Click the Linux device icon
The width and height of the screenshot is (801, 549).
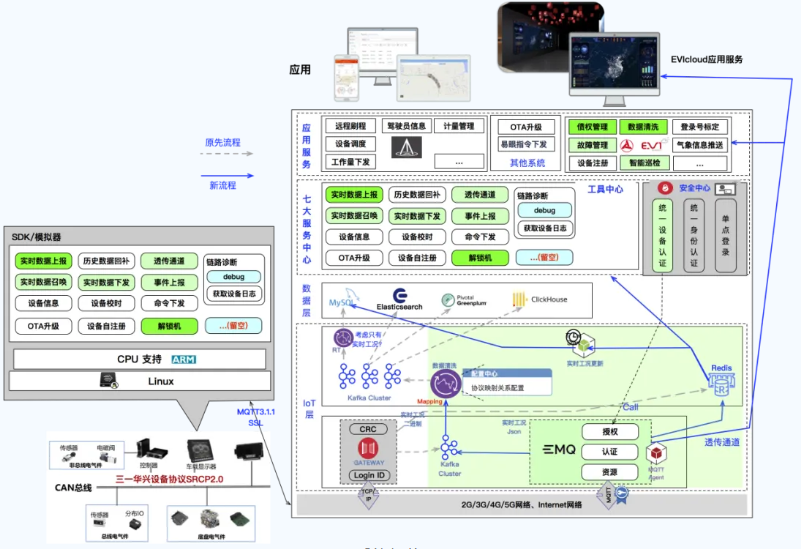pos(109,380)
